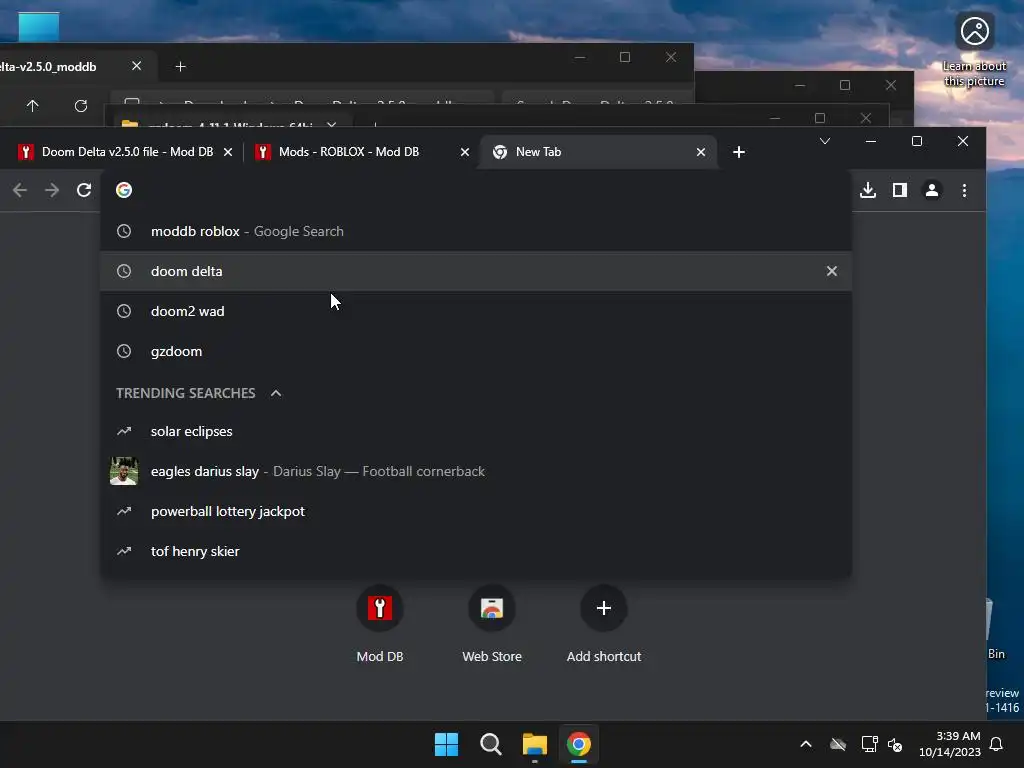Image resolution: width=1024 pixels, height=768 pixels.
Task: Toggle Chrome side panel icon
Action: pyautogui.click(x=900, y=190)
